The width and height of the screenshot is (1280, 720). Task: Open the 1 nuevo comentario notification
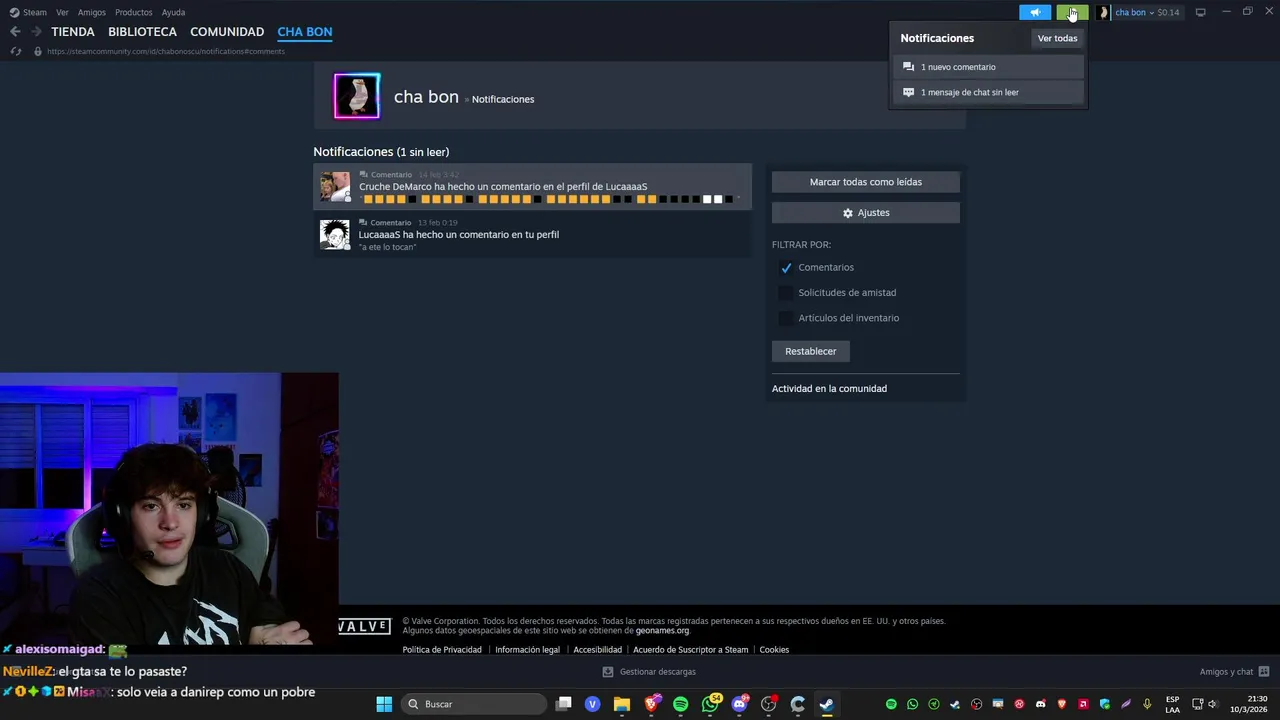[x=988, y=67]
